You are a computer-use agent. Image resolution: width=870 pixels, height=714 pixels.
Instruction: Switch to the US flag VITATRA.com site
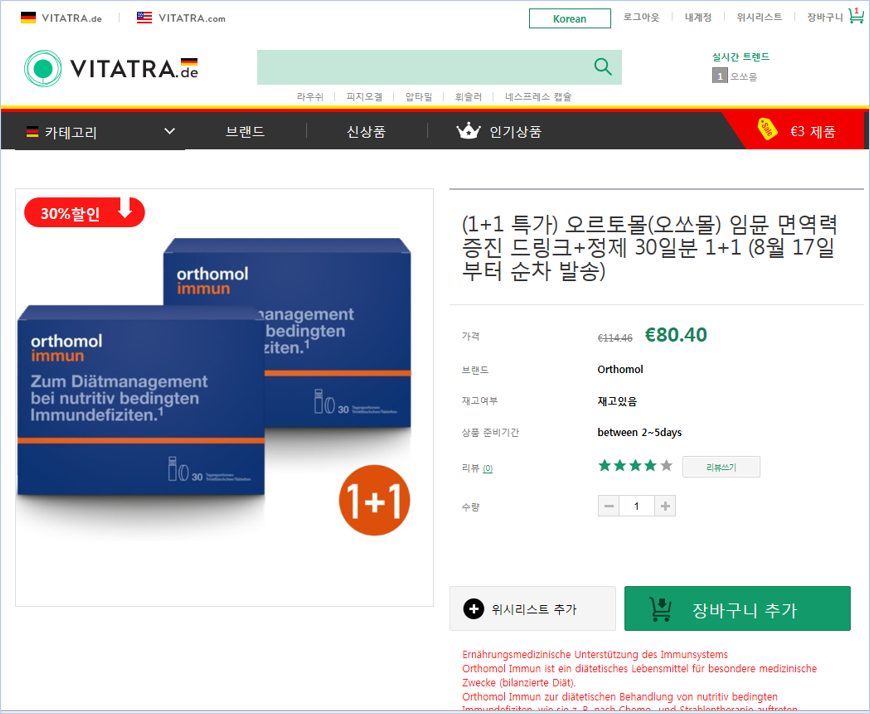[x=181, y=18]
